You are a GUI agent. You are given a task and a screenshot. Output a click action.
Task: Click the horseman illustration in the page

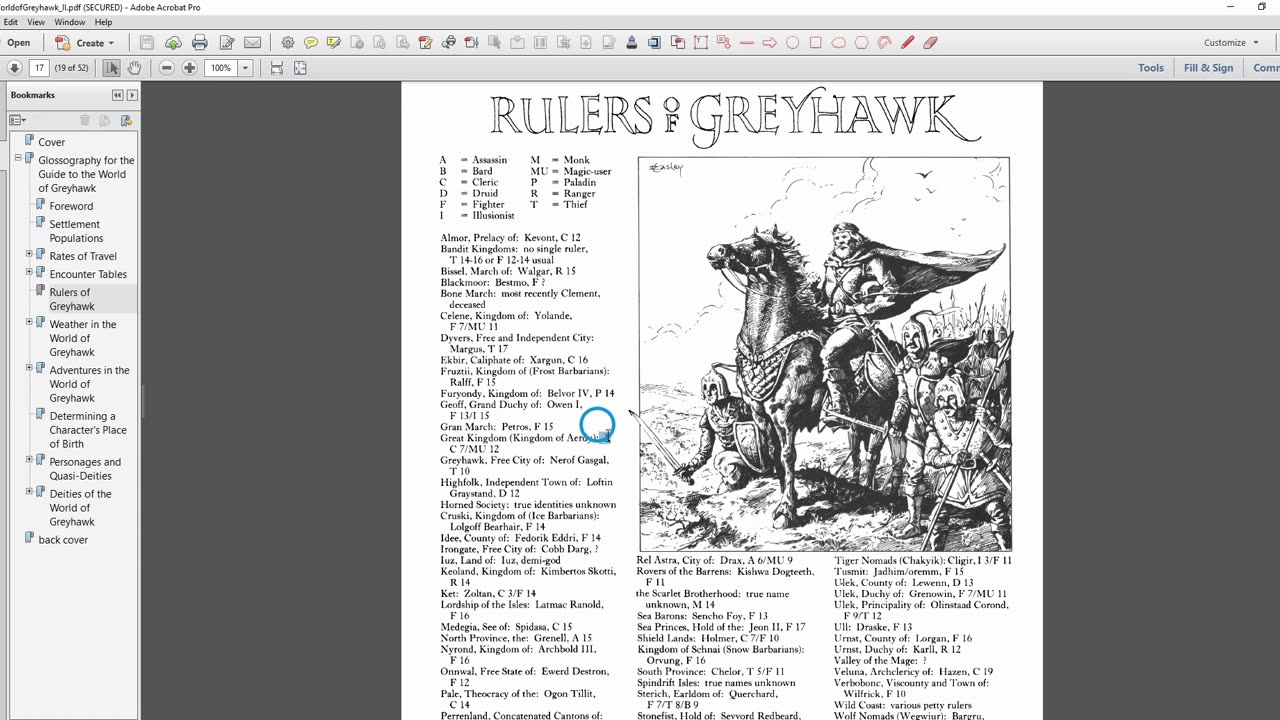click(x=824, y=354)
